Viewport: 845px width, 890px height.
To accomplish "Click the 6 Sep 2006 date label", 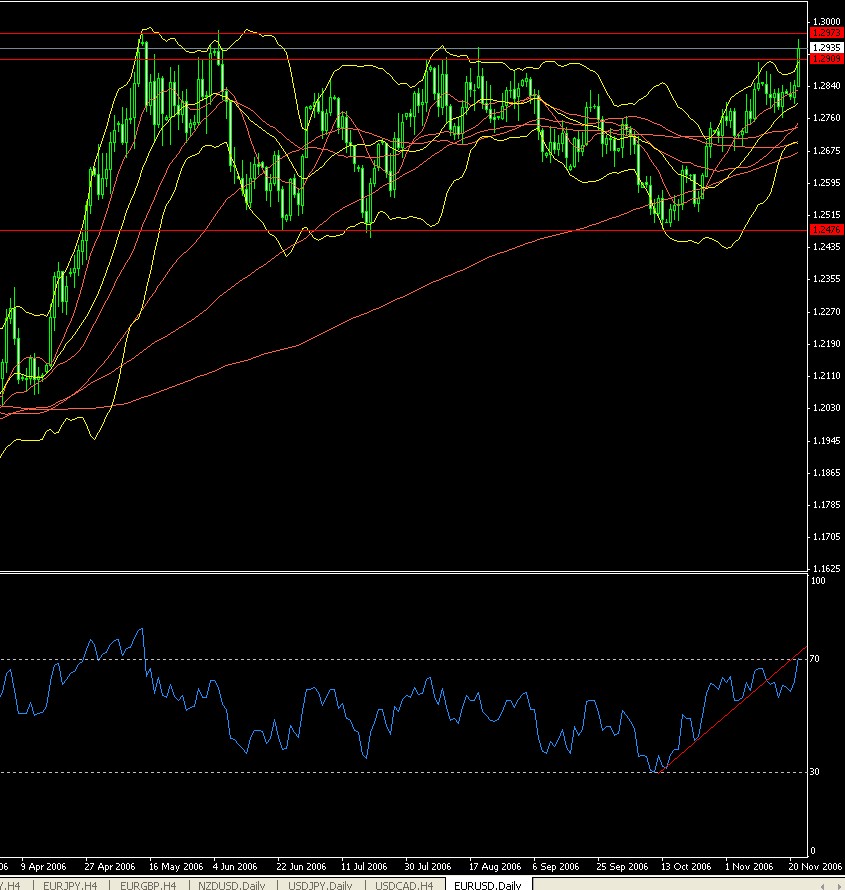I will pyautogui.click(x=556, y=867).
